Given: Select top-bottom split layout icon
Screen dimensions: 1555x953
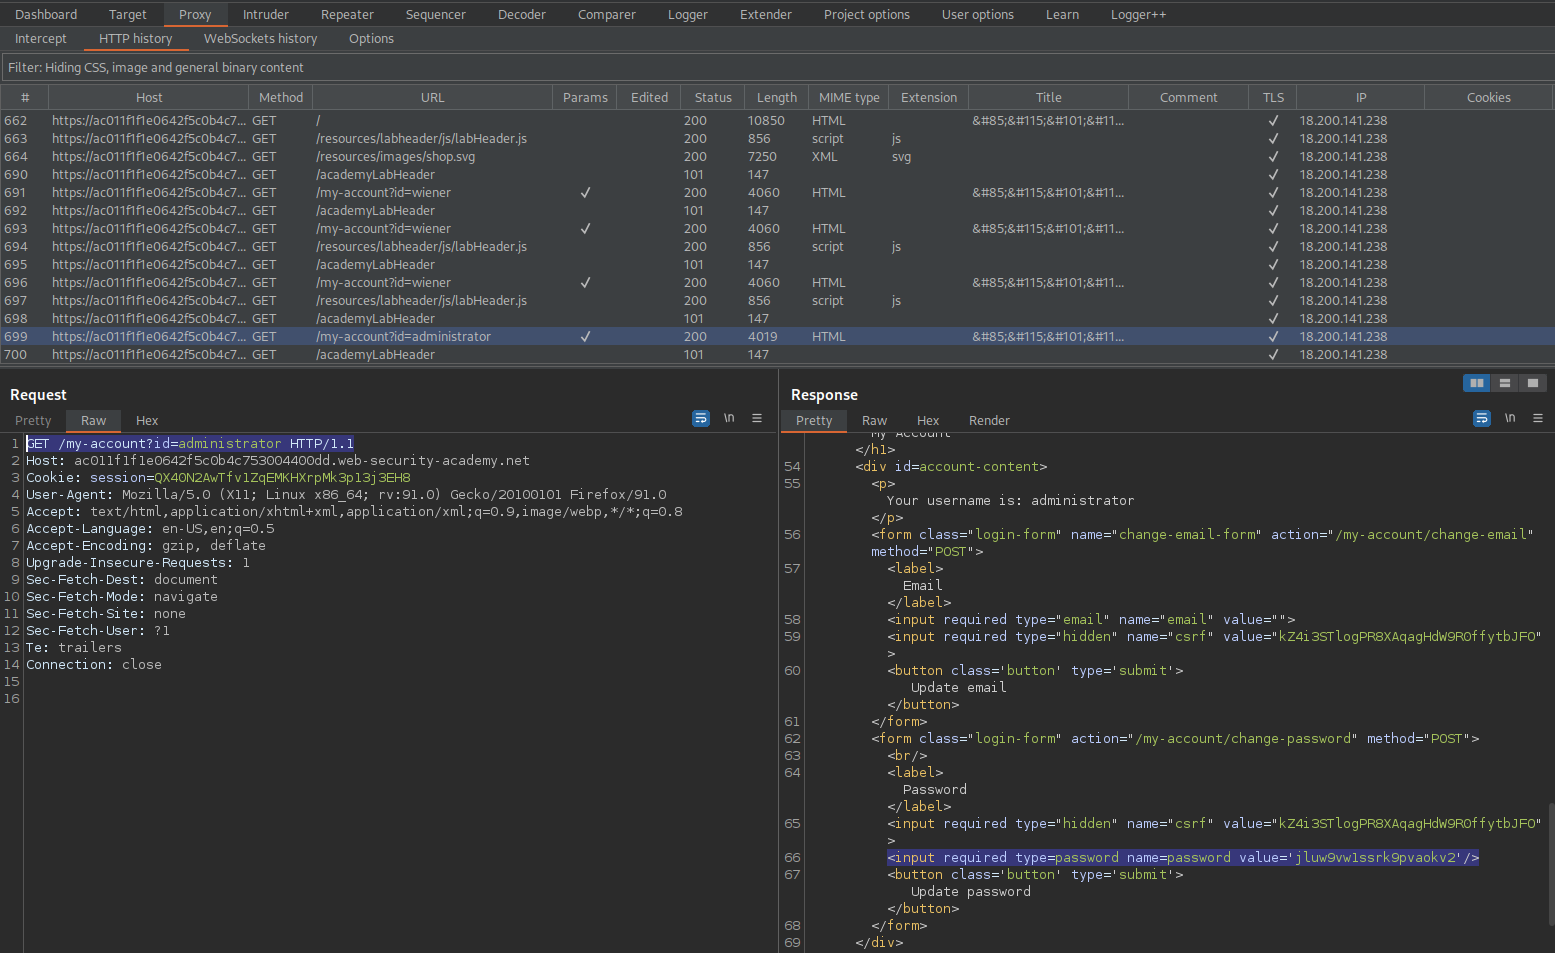Looking at the screenshot, I should 1504,383.
